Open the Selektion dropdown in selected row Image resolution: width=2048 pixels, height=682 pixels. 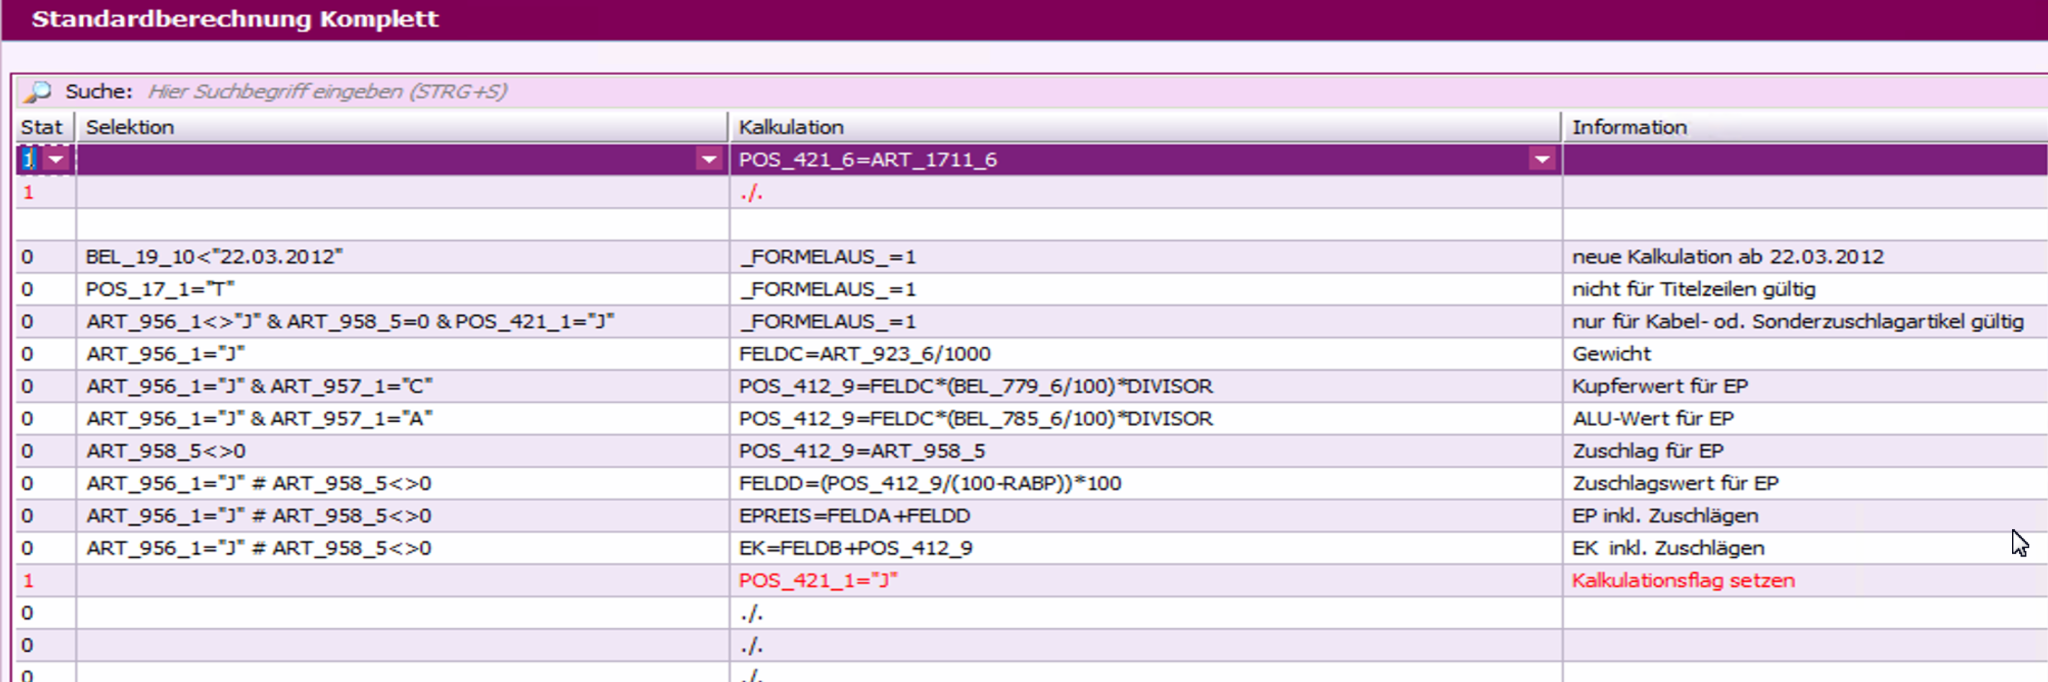709,160
